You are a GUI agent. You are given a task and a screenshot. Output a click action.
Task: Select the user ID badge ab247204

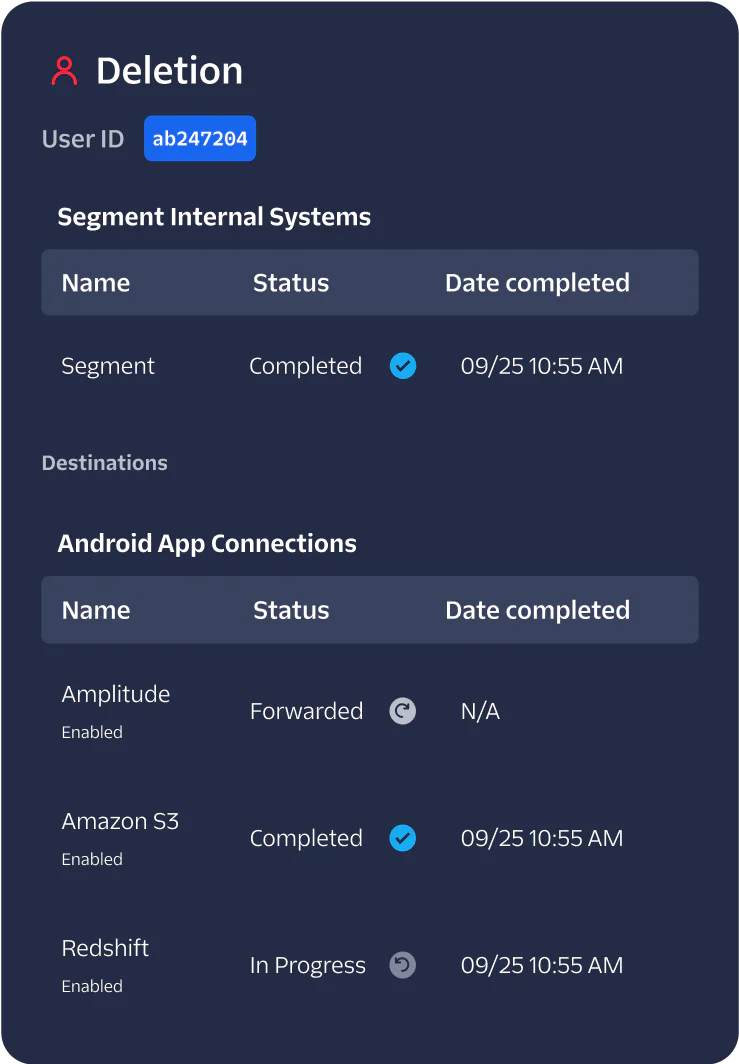200,139
